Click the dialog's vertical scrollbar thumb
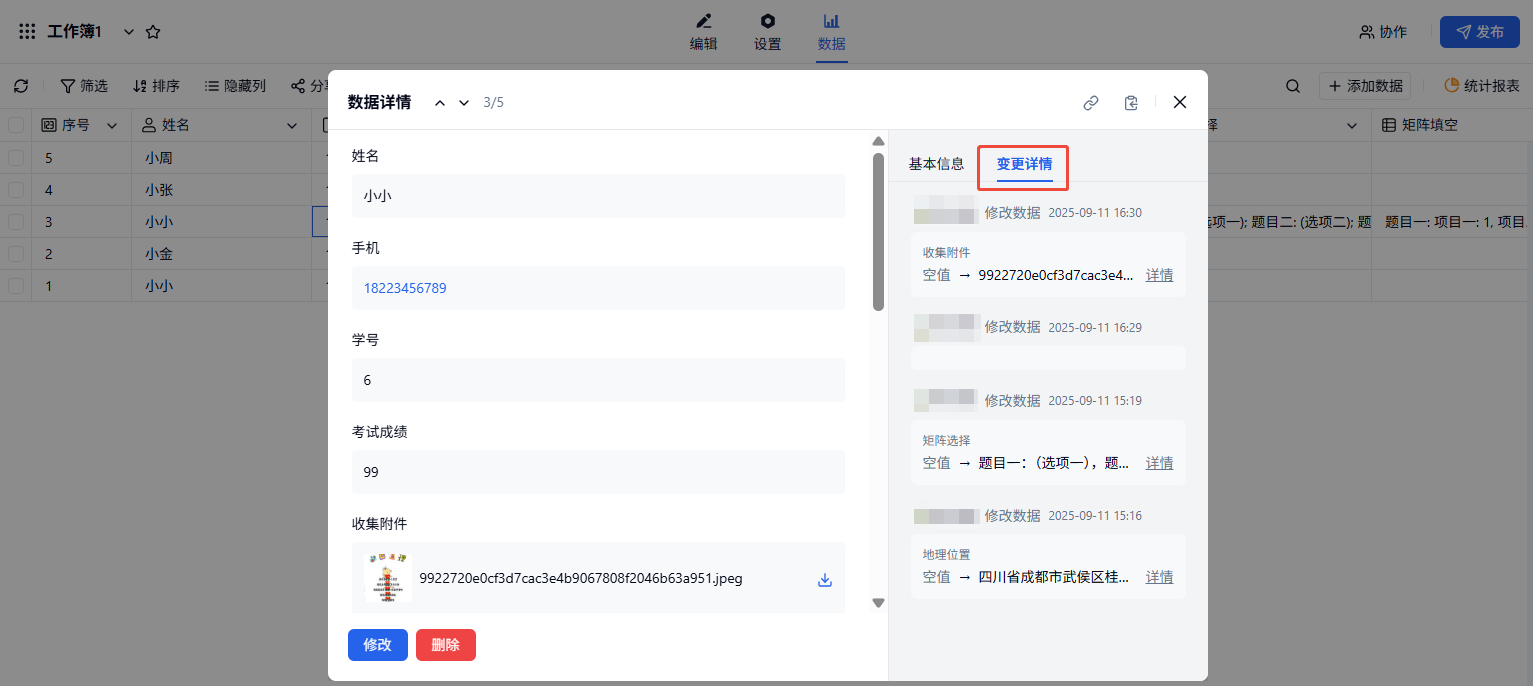Viewport: 1533px width, 686px height. [878, 230]
